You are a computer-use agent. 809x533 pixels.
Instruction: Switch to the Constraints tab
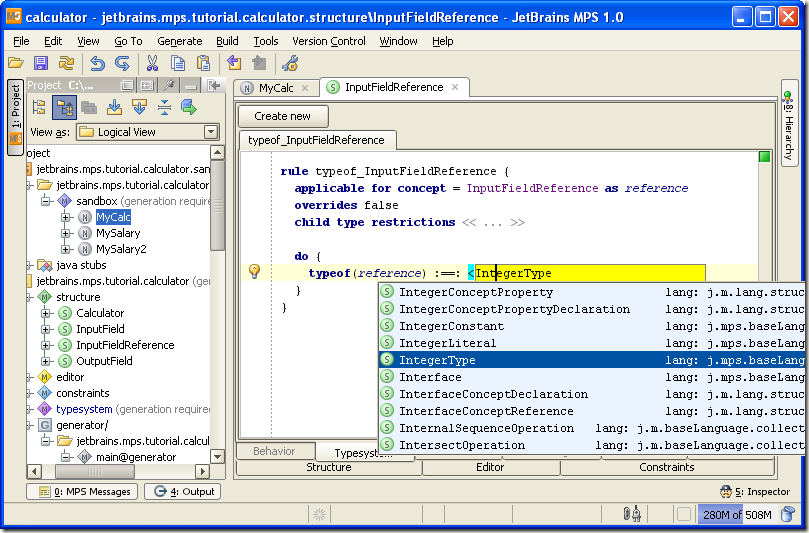click(x=667, y=467)
